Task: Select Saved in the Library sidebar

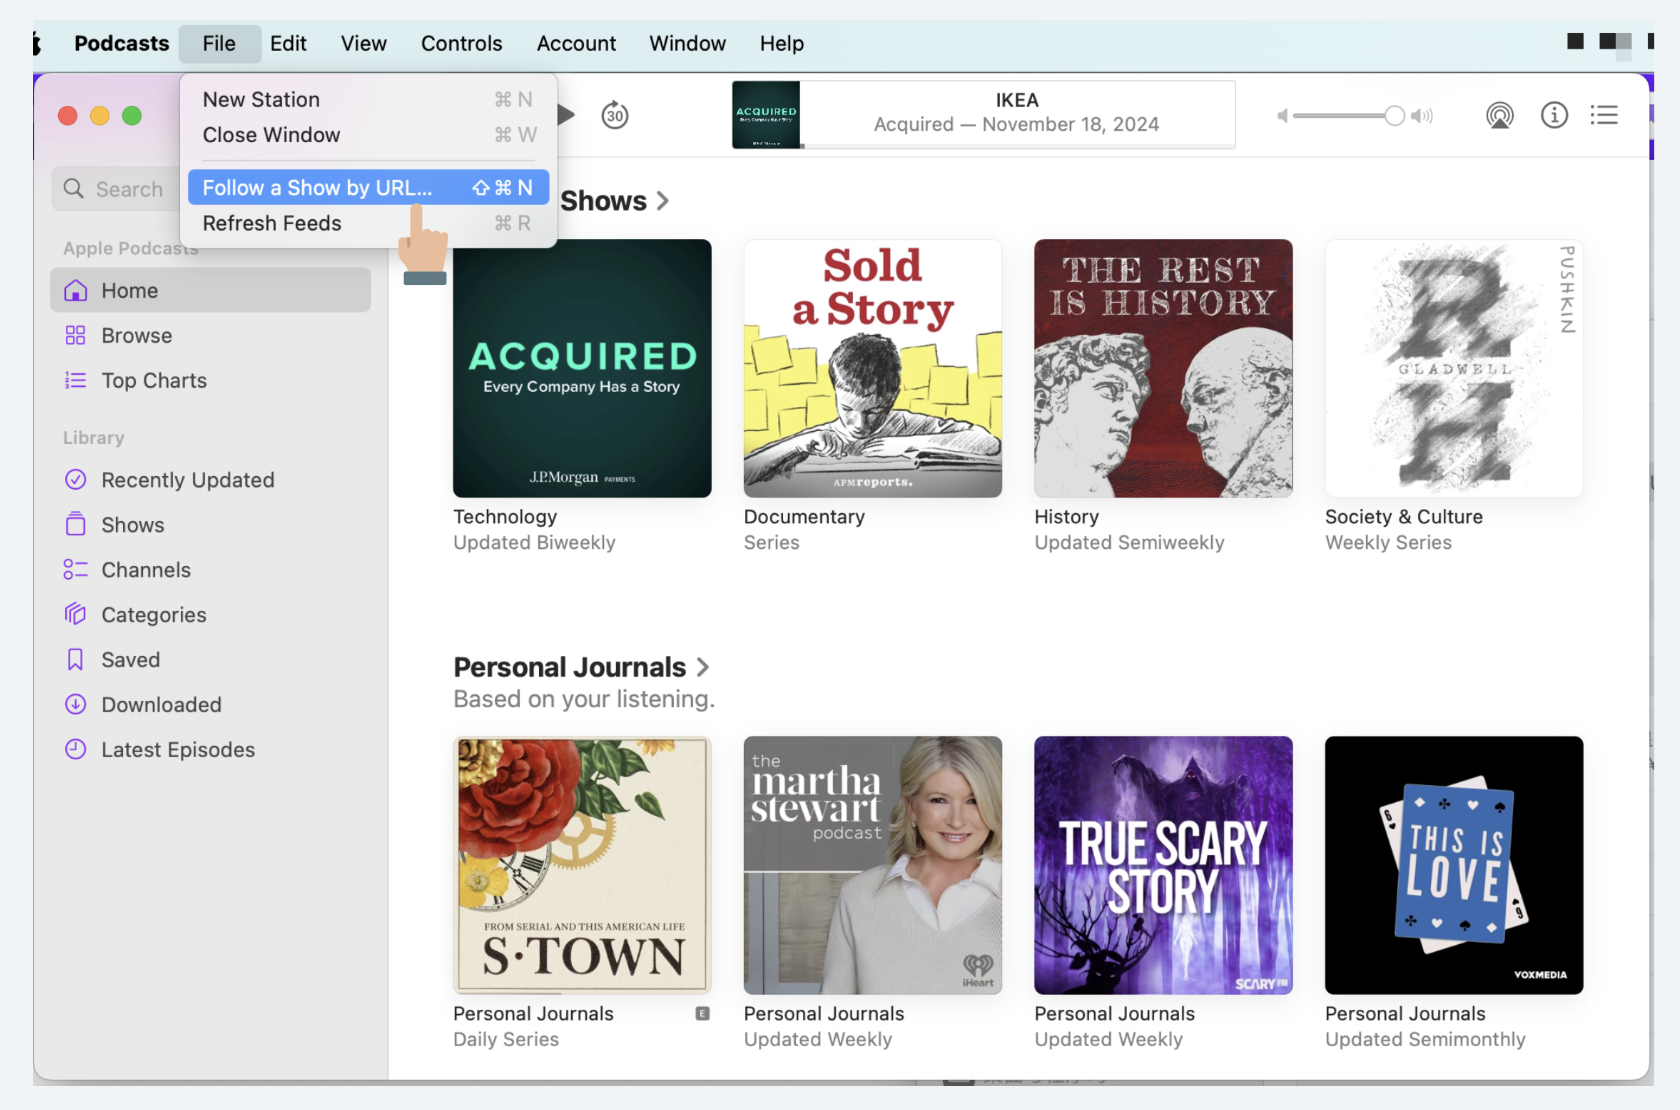Action: coord(130,660)
